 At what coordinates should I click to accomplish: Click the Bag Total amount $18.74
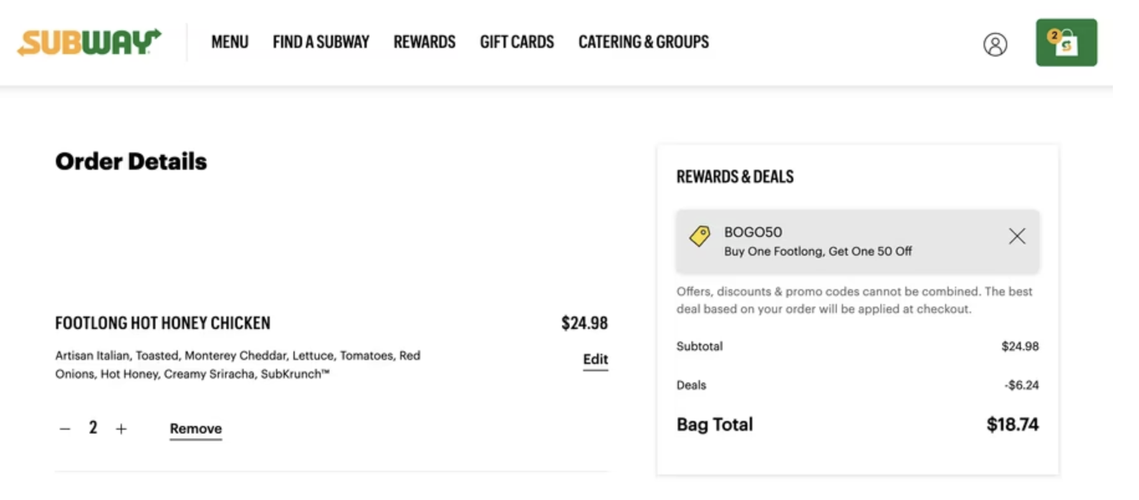pyautogui.click(x=1013, y=424)
